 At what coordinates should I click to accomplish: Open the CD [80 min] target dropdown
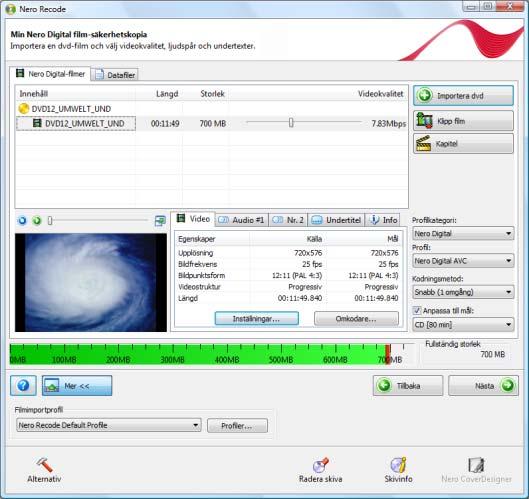coord(463,325)
